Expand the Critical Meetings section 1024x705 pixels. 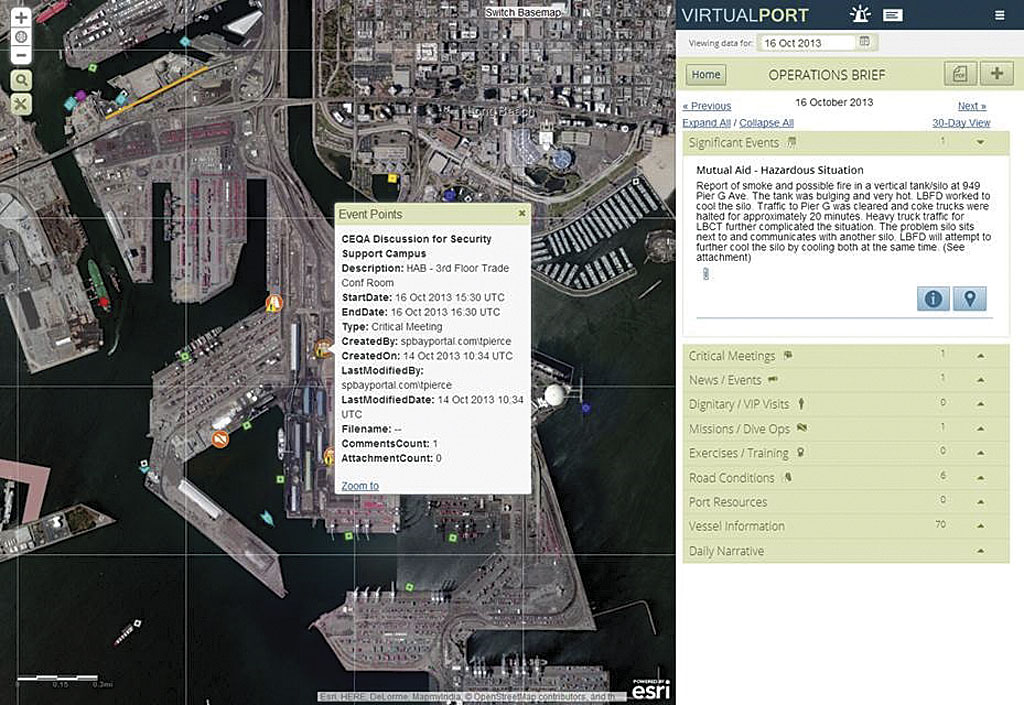point(980,356)
